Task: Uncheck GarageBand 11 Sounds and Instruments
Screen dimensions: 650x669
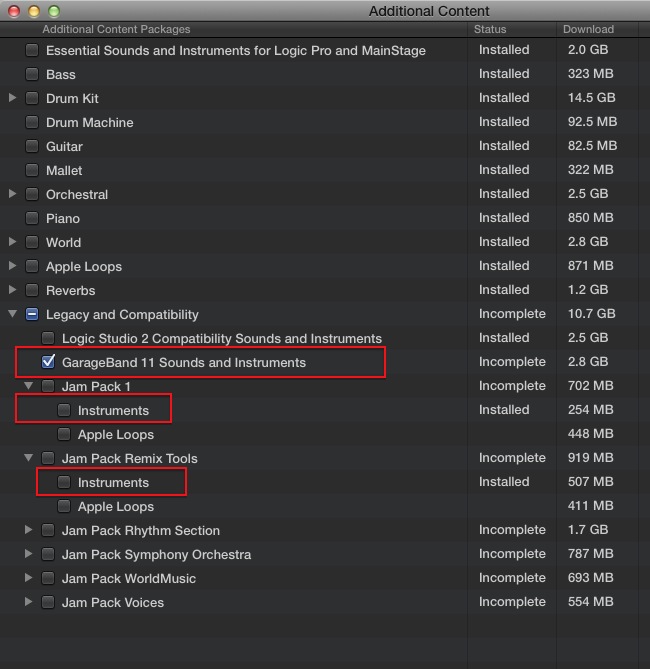Action: pos(48,362)
